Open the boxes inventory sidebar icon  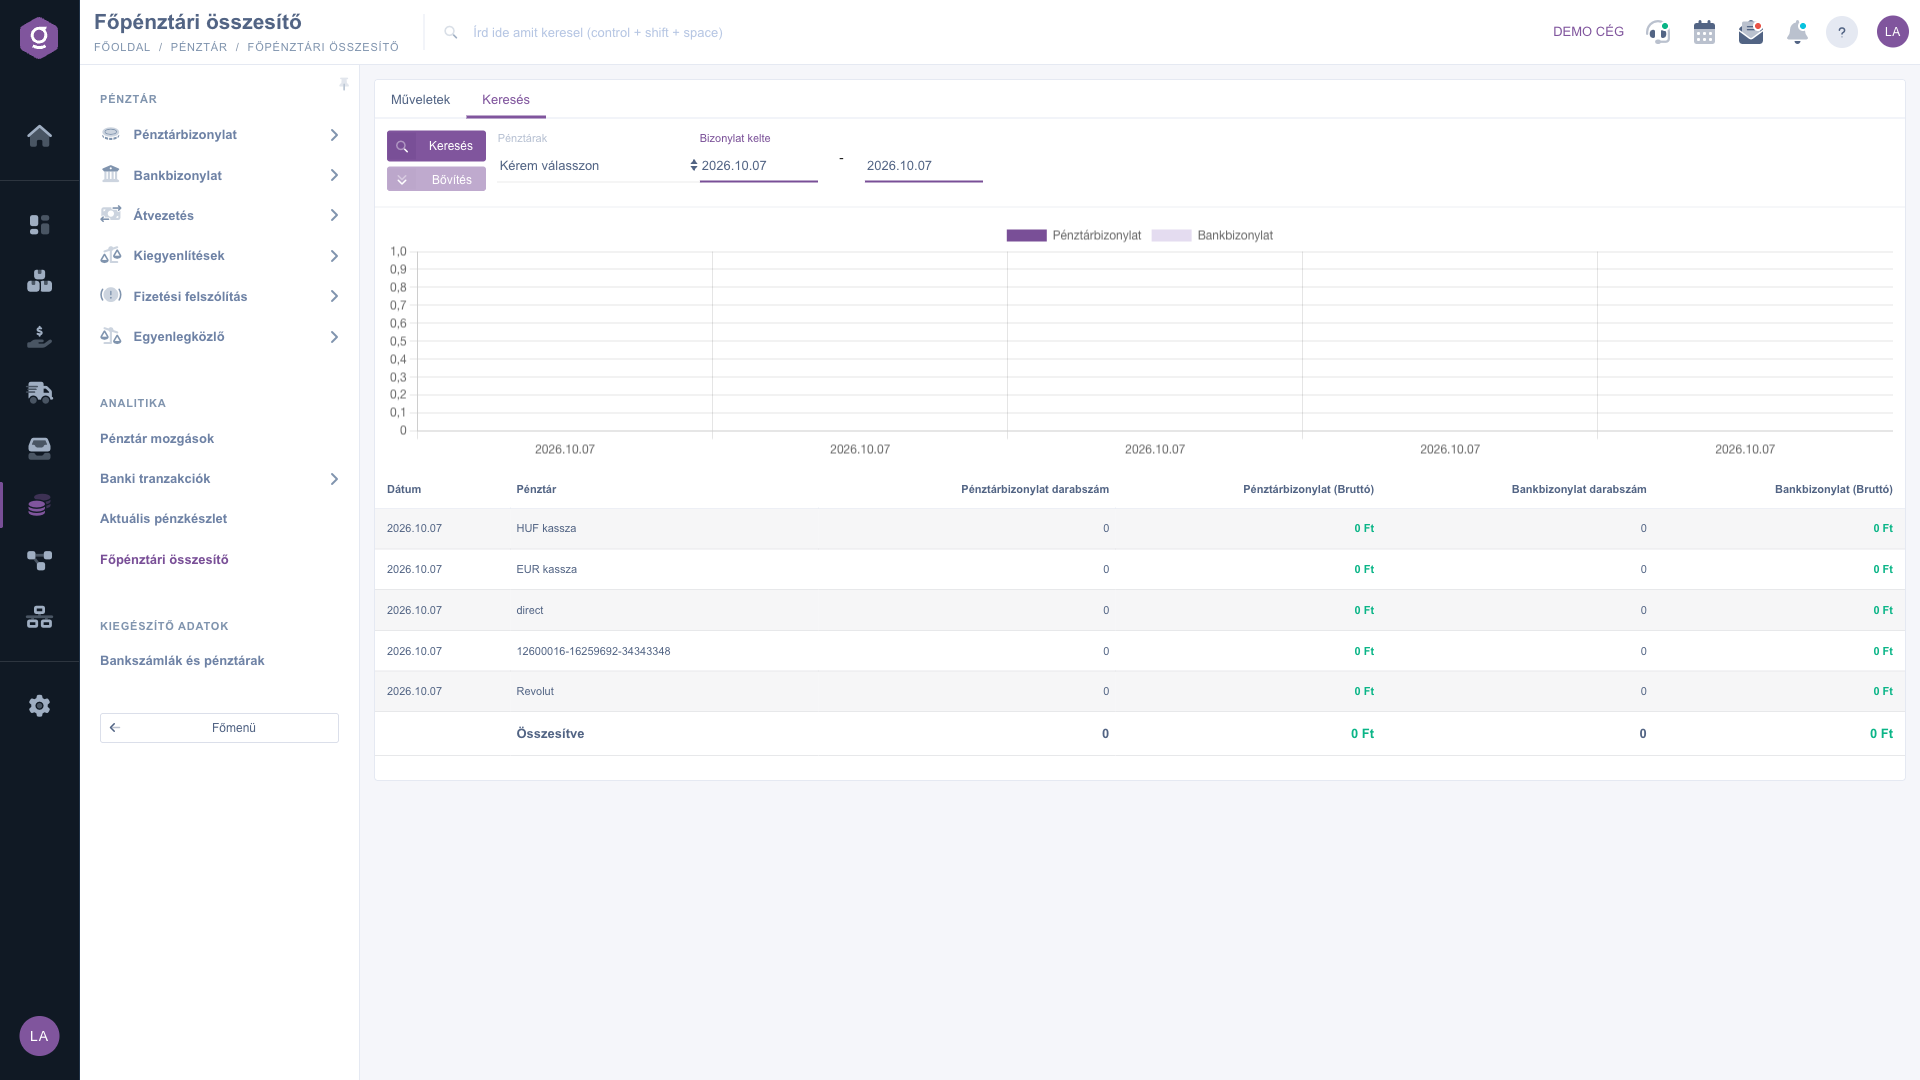(x=39, y=281)
